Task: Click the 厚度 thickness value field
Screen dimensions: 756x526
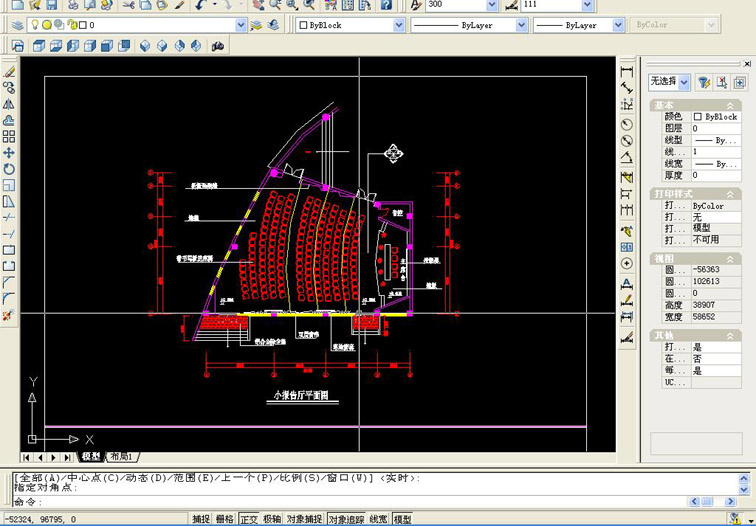Action: 716,175
